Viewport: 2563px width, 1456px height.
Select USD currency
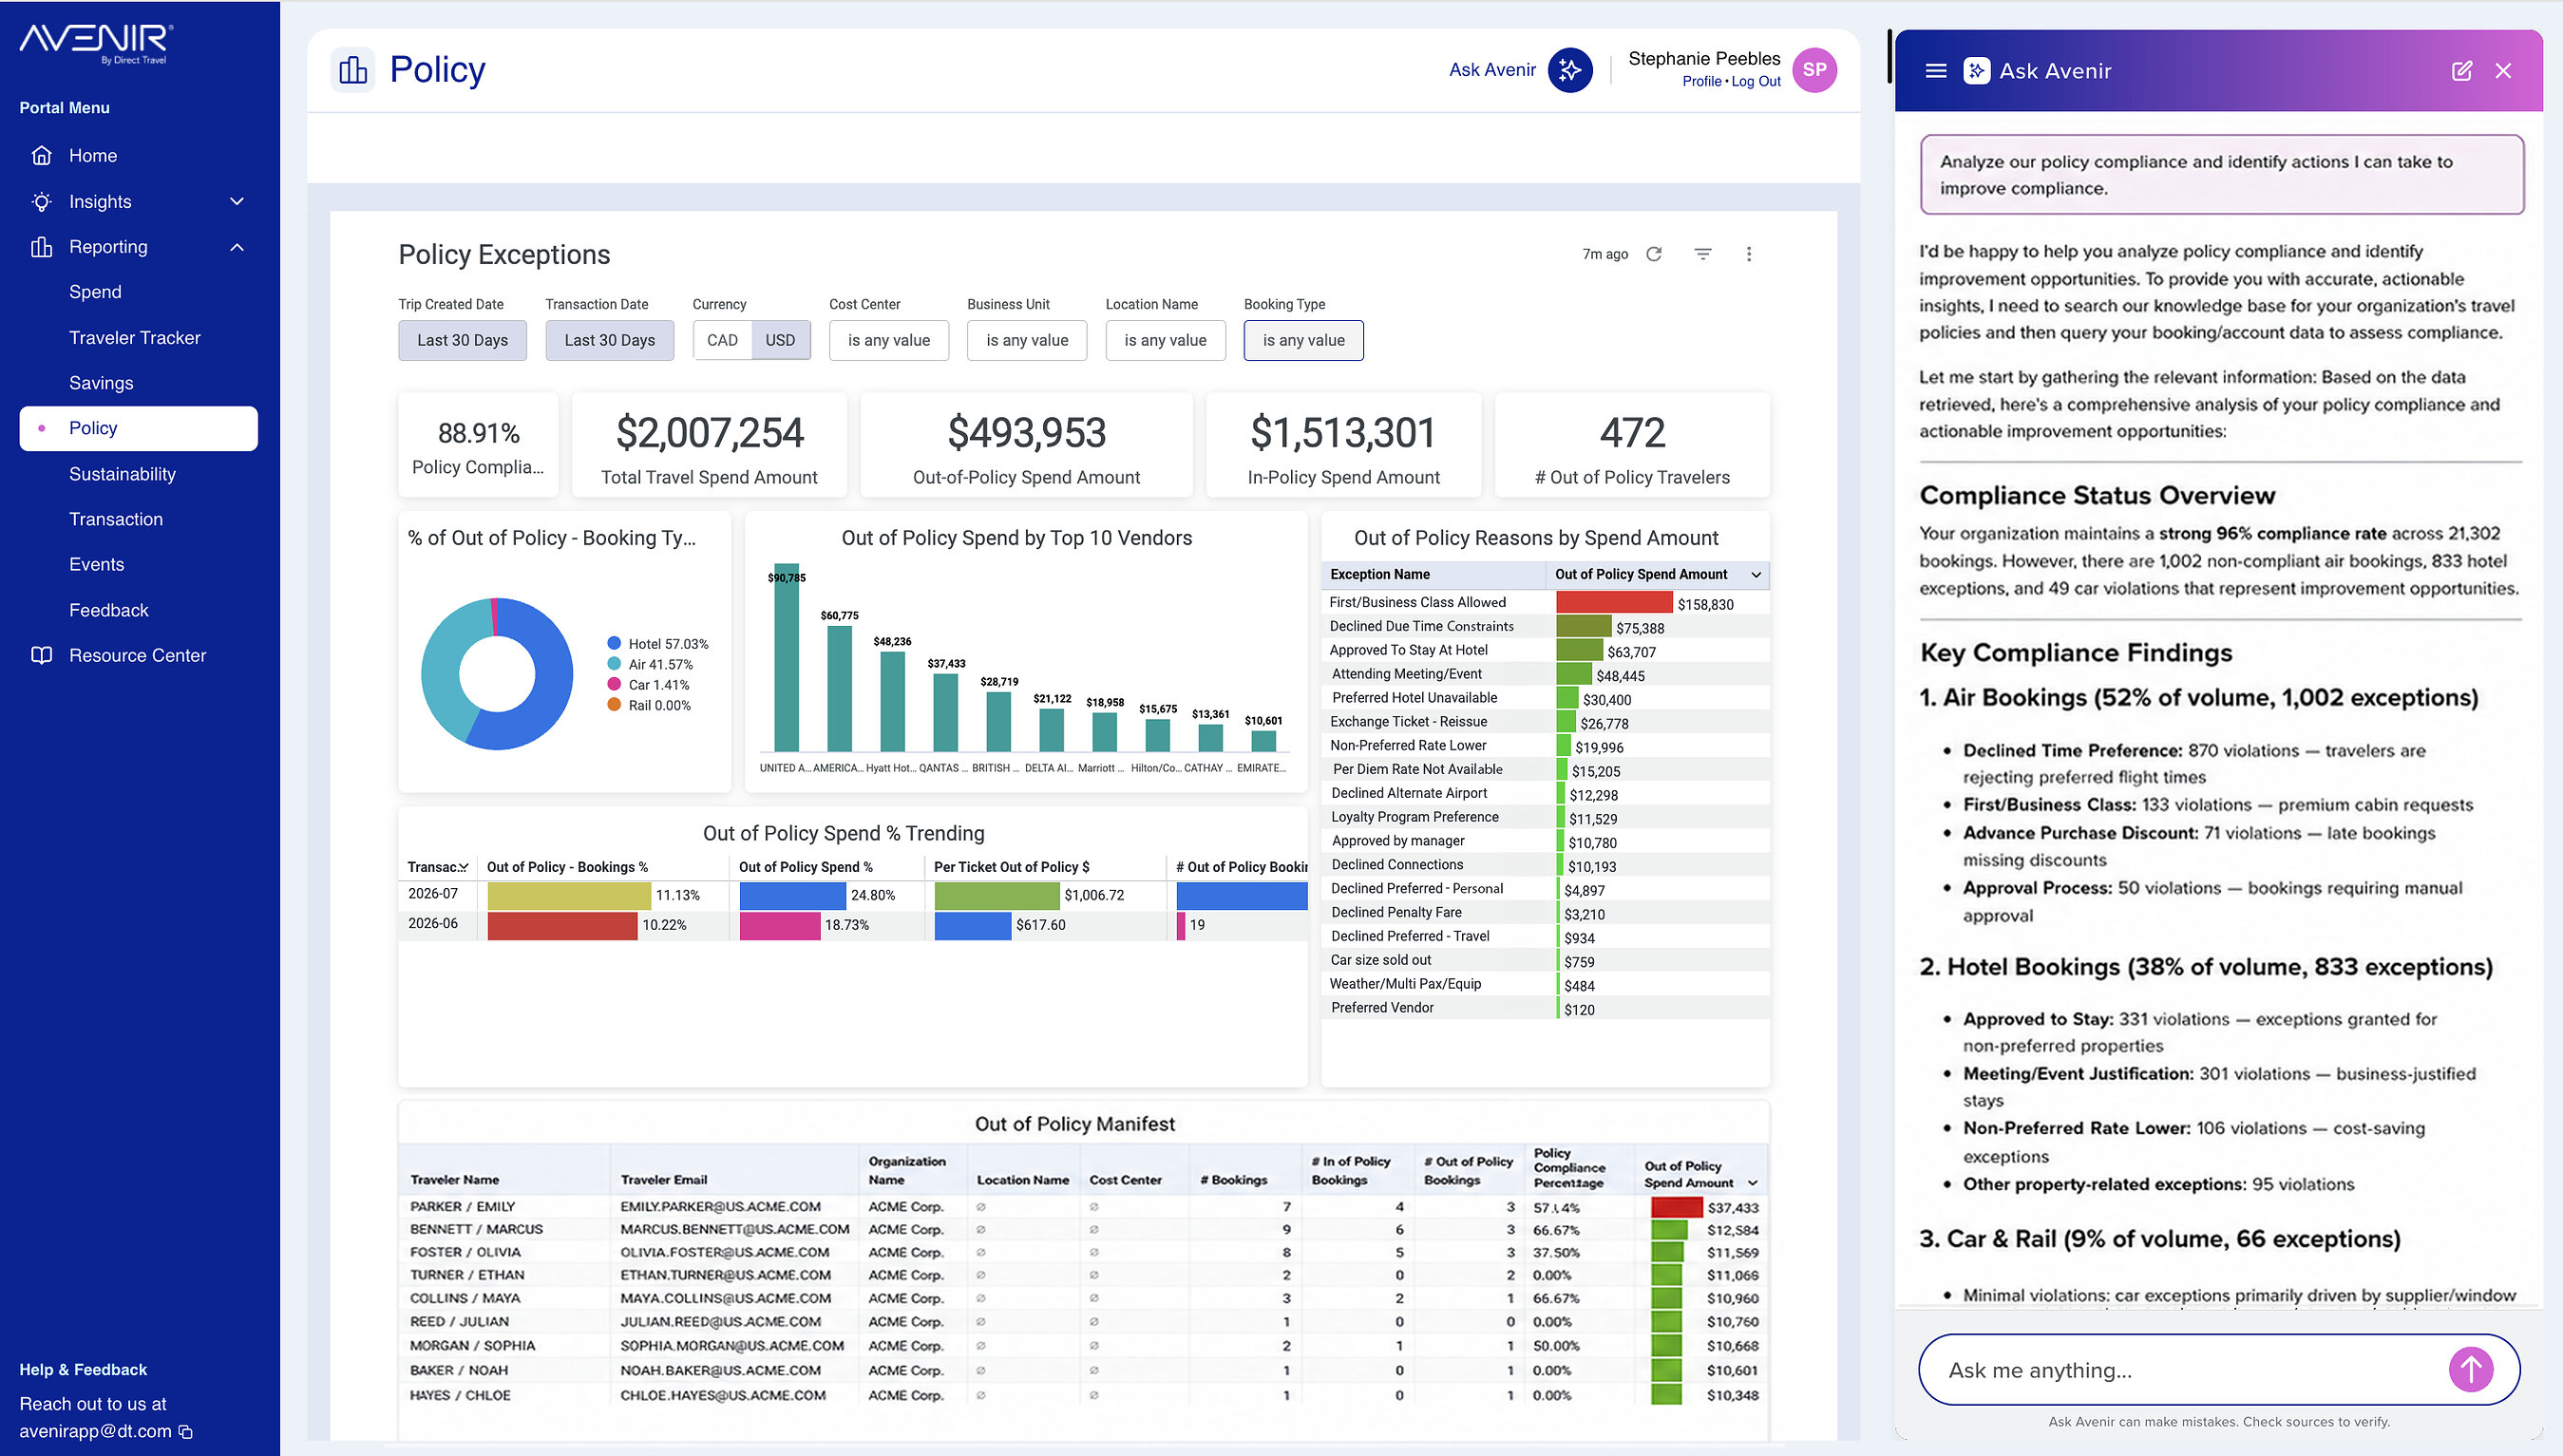[780, 340]
